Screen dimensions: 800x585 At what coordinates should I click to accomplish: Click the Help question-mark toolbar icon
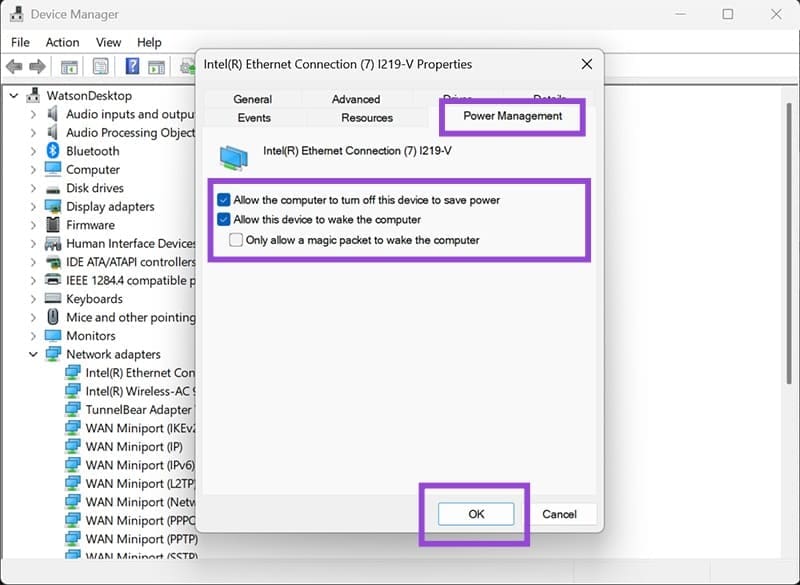tap(132, 66)
